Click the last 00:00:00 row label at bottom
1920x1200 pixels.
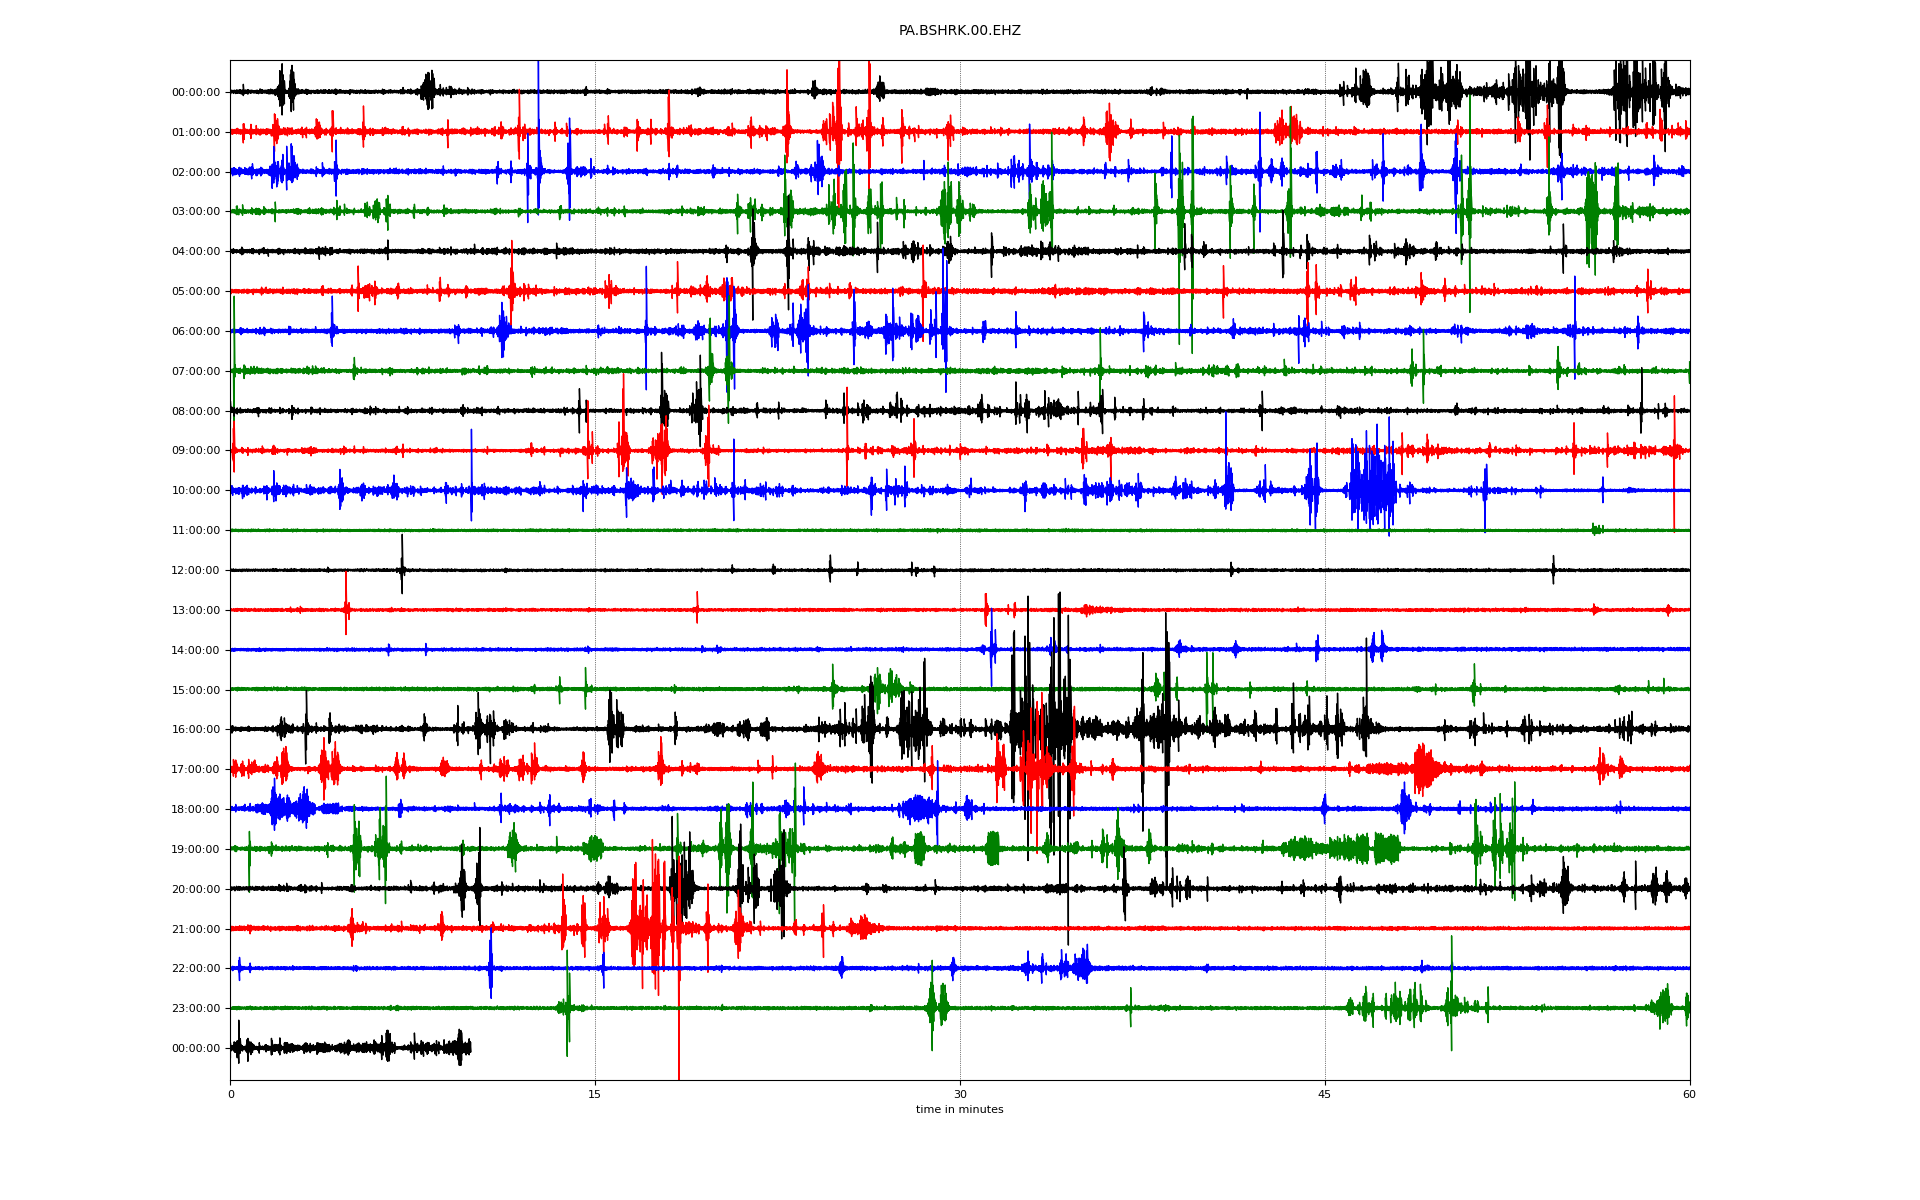196,1048
